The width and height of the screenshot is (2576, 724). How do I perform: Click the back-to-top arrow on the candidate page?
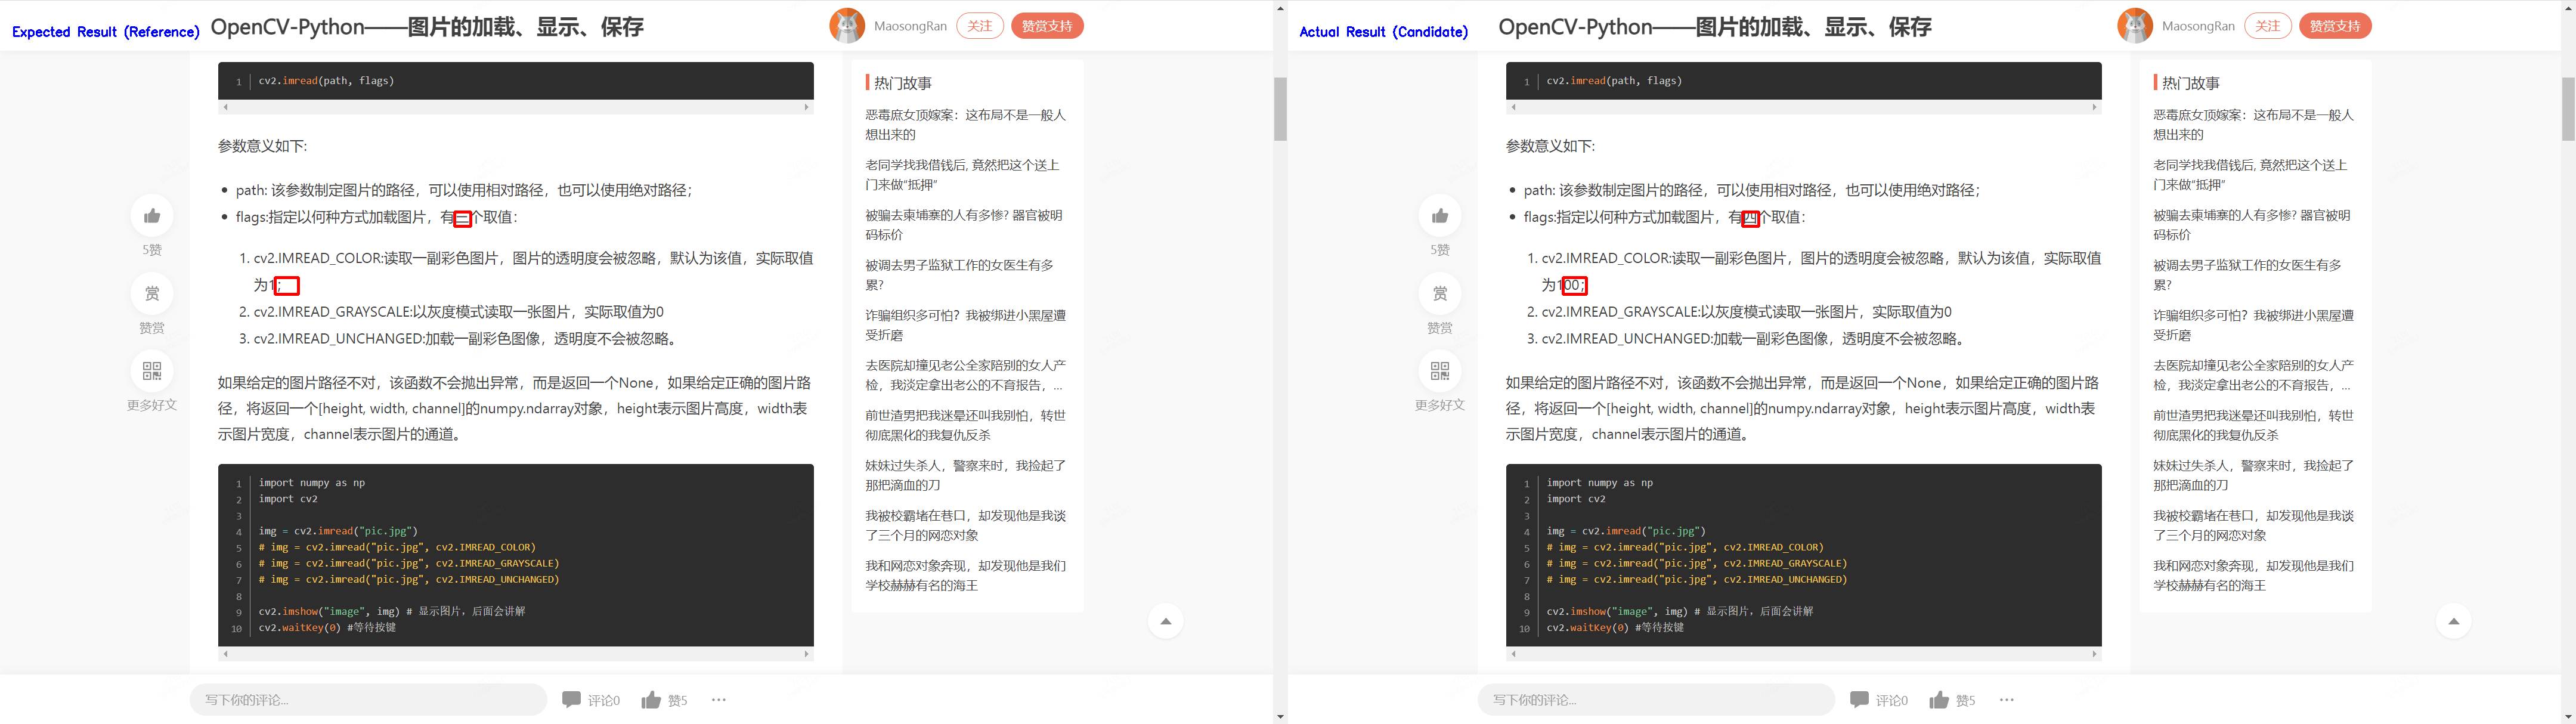[x=2453, y=620]
